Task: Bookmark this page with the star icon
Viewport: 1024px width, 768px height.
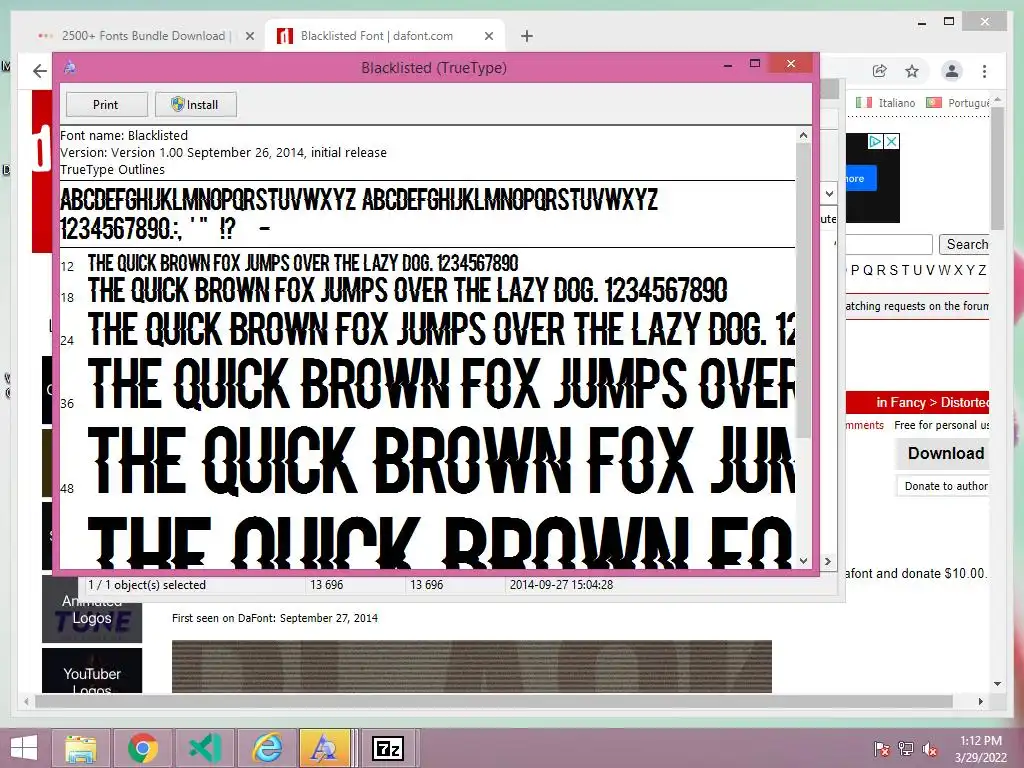Action: [912, 71]
